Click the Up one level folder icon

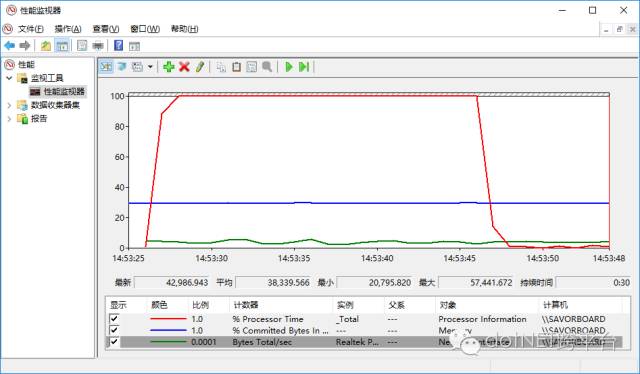[x=46, y=46]
